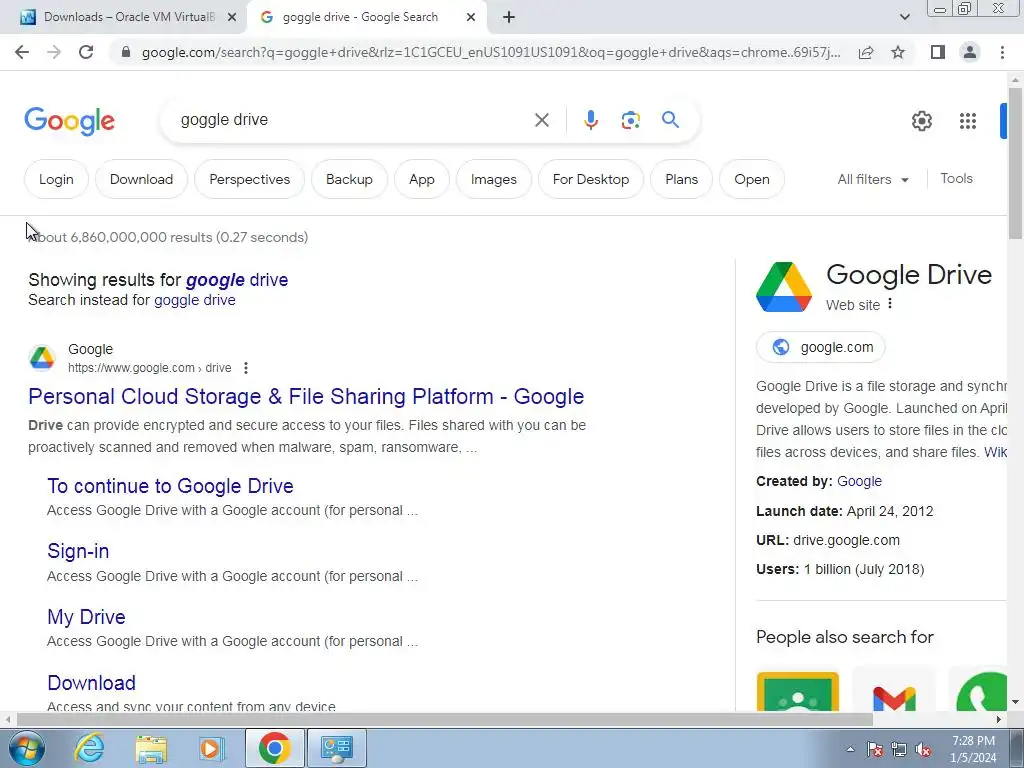Viewport: 1024px width, 768px height.
Task: Click the horizontal scrollbar thumb
Action: (x=445, y=719)
